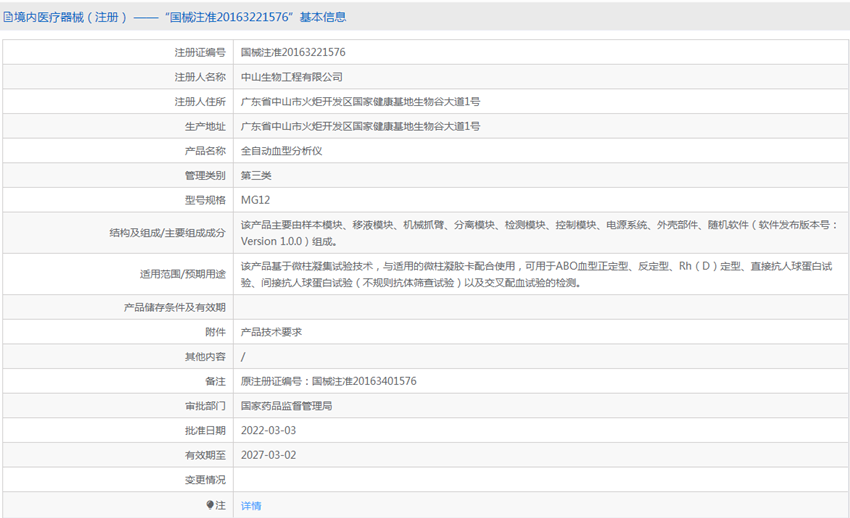Select model specification MG12

pos(255,201)
